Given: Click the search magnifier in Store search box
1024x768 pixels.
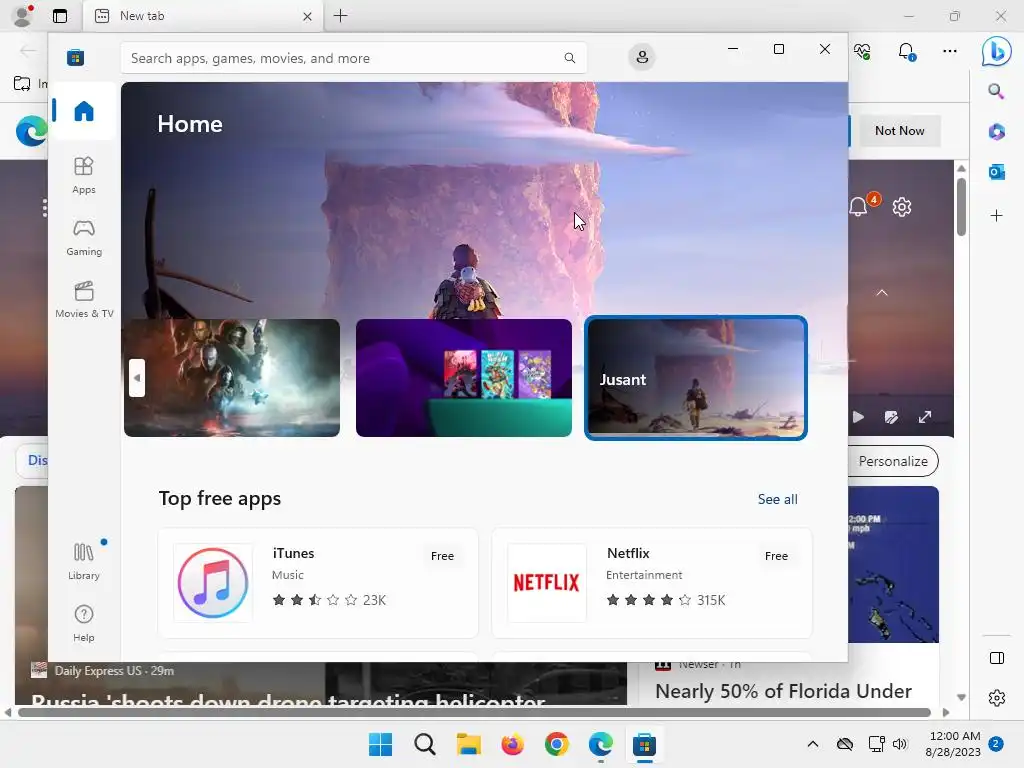Looking at the screenshot, I should (569, 58).
